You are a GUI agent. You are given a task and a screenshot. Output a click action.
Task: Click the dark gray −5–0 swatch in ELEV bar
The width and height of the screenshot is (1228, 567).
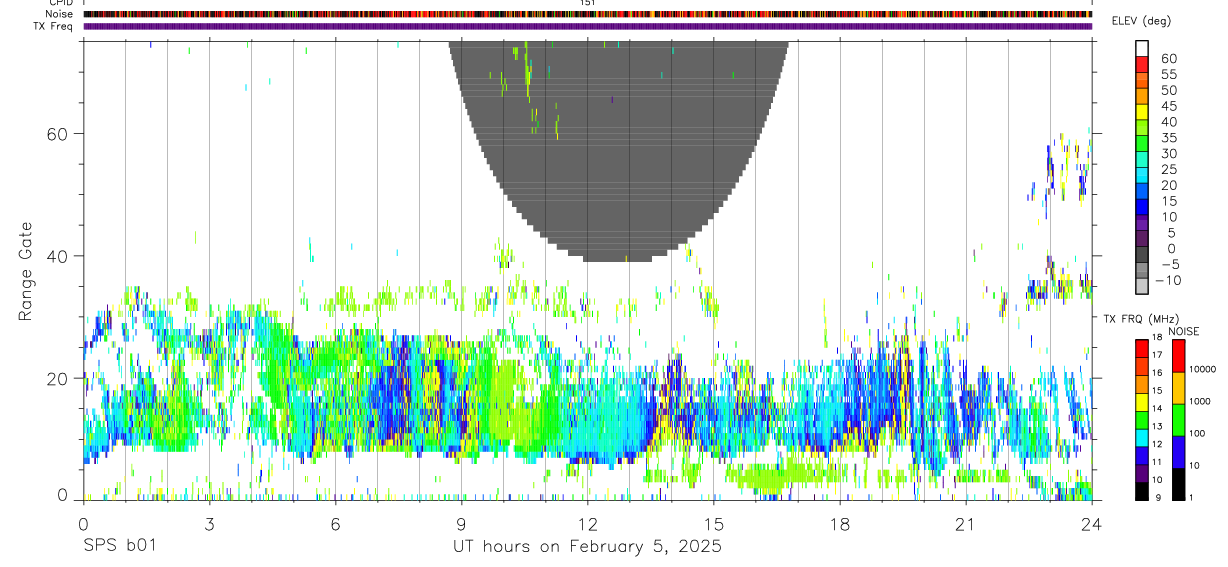(x=1142, y=255)
